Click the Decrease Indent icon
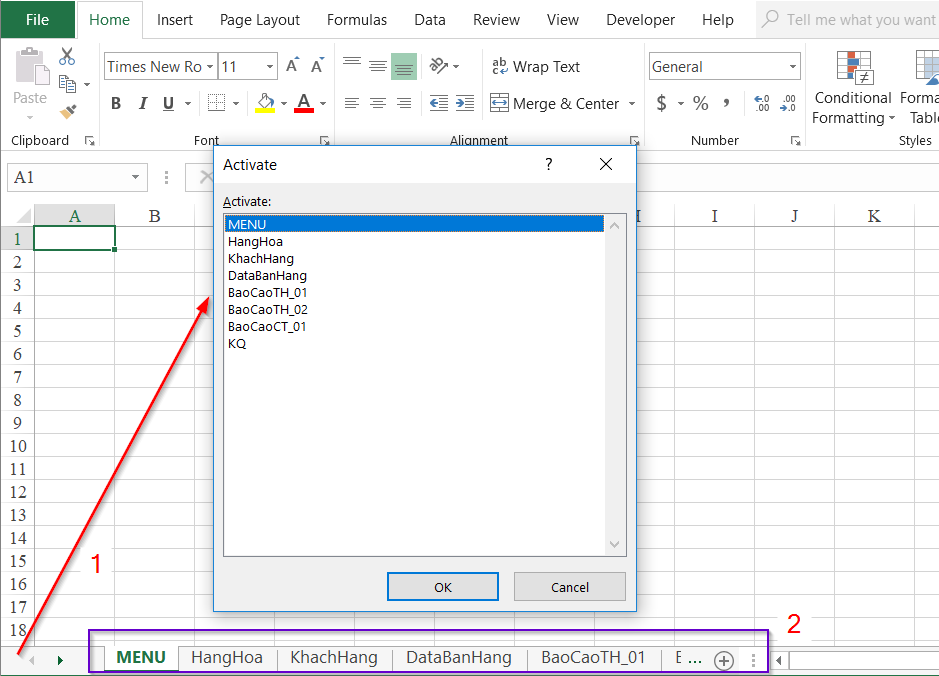This screenshot has height=676, width=939. point(439,103)
